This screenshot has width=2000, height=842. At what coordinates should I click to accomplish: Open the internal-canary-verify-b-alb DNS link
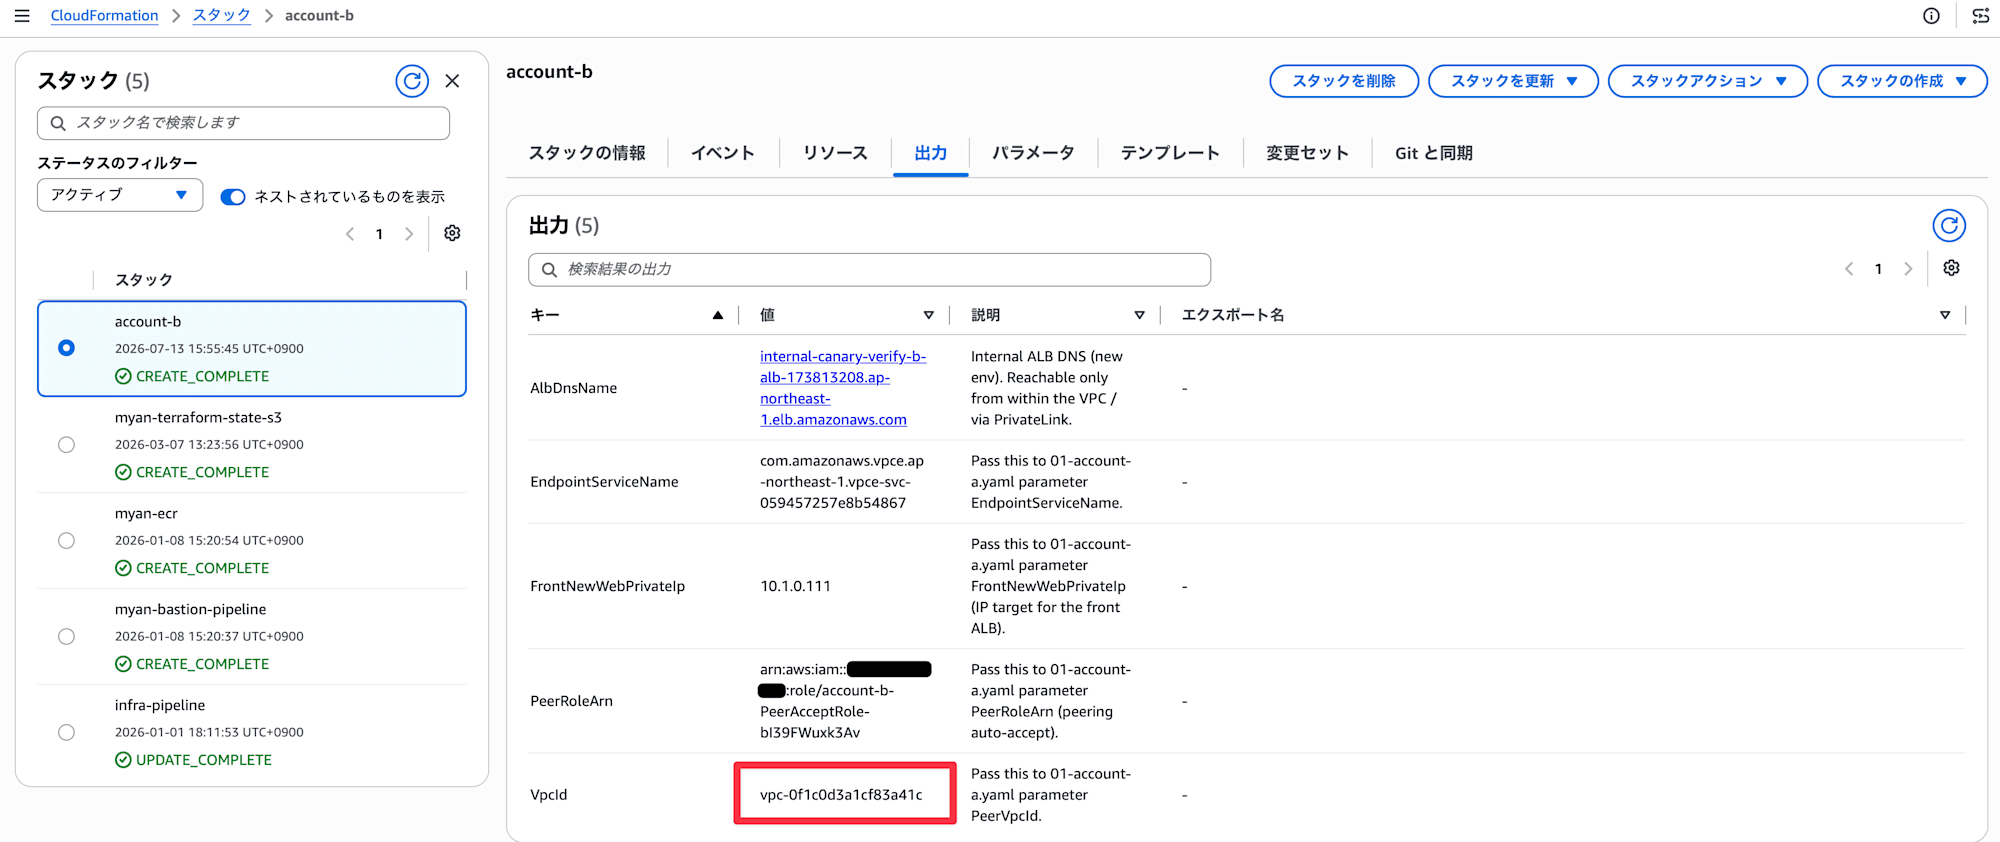[x=843, y=388]
